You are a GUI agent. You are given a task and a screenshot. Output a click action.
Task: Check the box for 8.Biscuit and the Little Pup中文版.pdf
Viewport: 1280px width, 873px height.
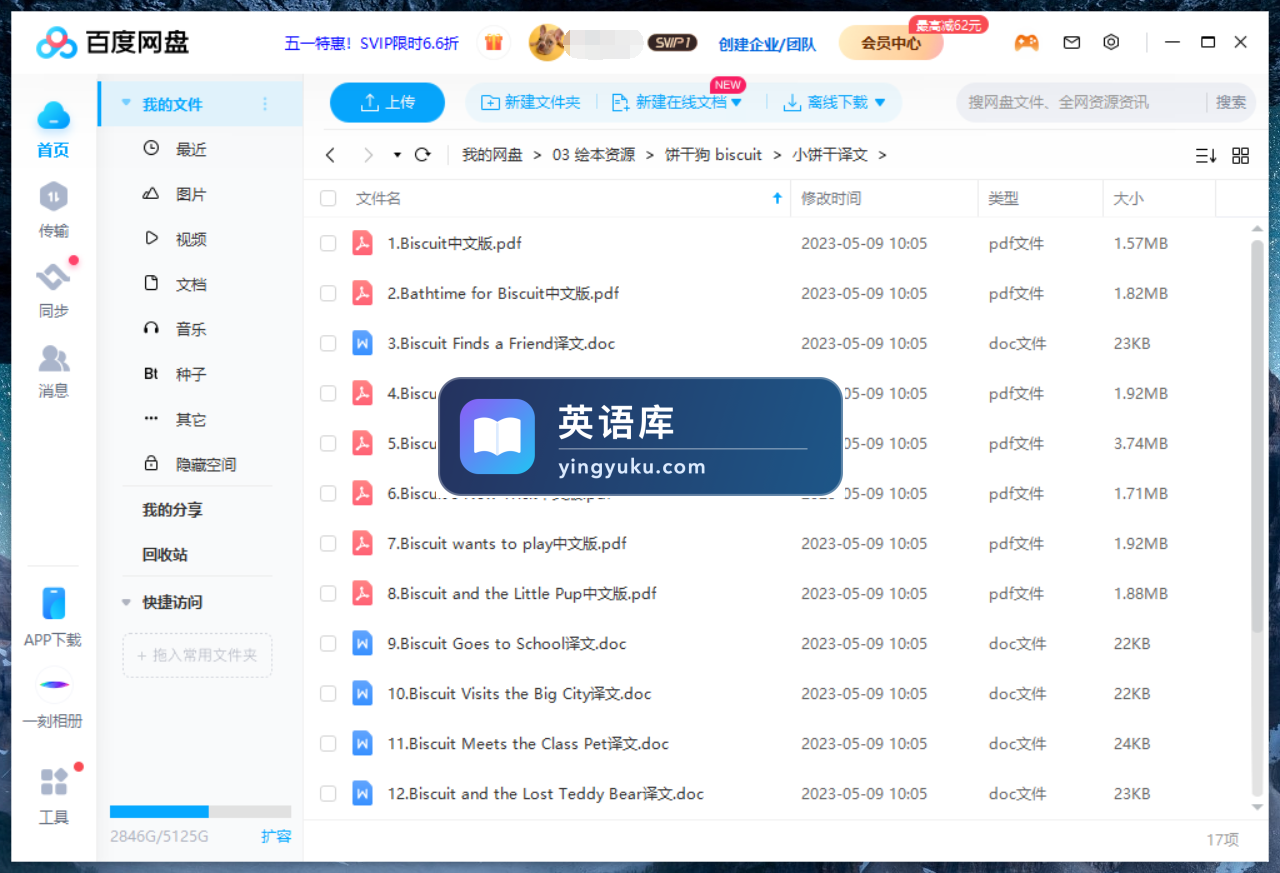point(328,593)
